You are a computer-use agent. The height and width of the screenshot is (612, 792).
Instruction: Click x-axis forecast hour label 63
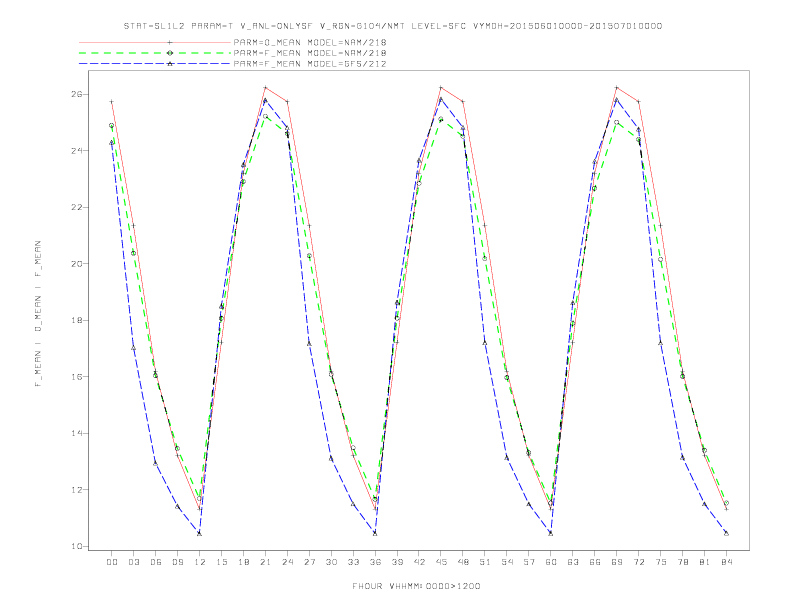pyautogui.click(x=573, y=562)
